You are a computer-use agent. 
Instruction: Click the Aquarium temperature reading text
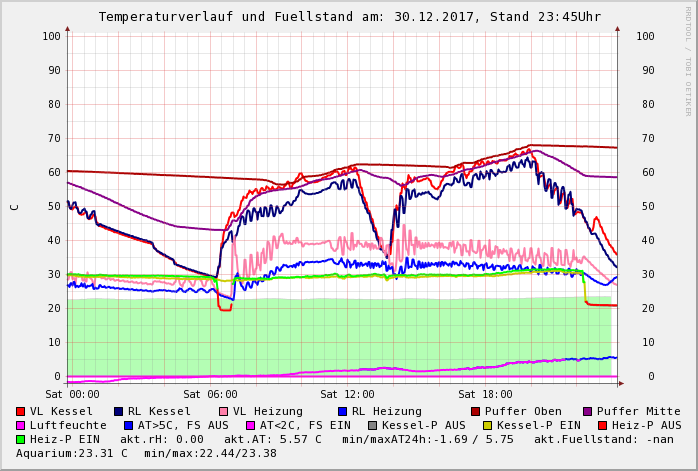click(72, 453)
